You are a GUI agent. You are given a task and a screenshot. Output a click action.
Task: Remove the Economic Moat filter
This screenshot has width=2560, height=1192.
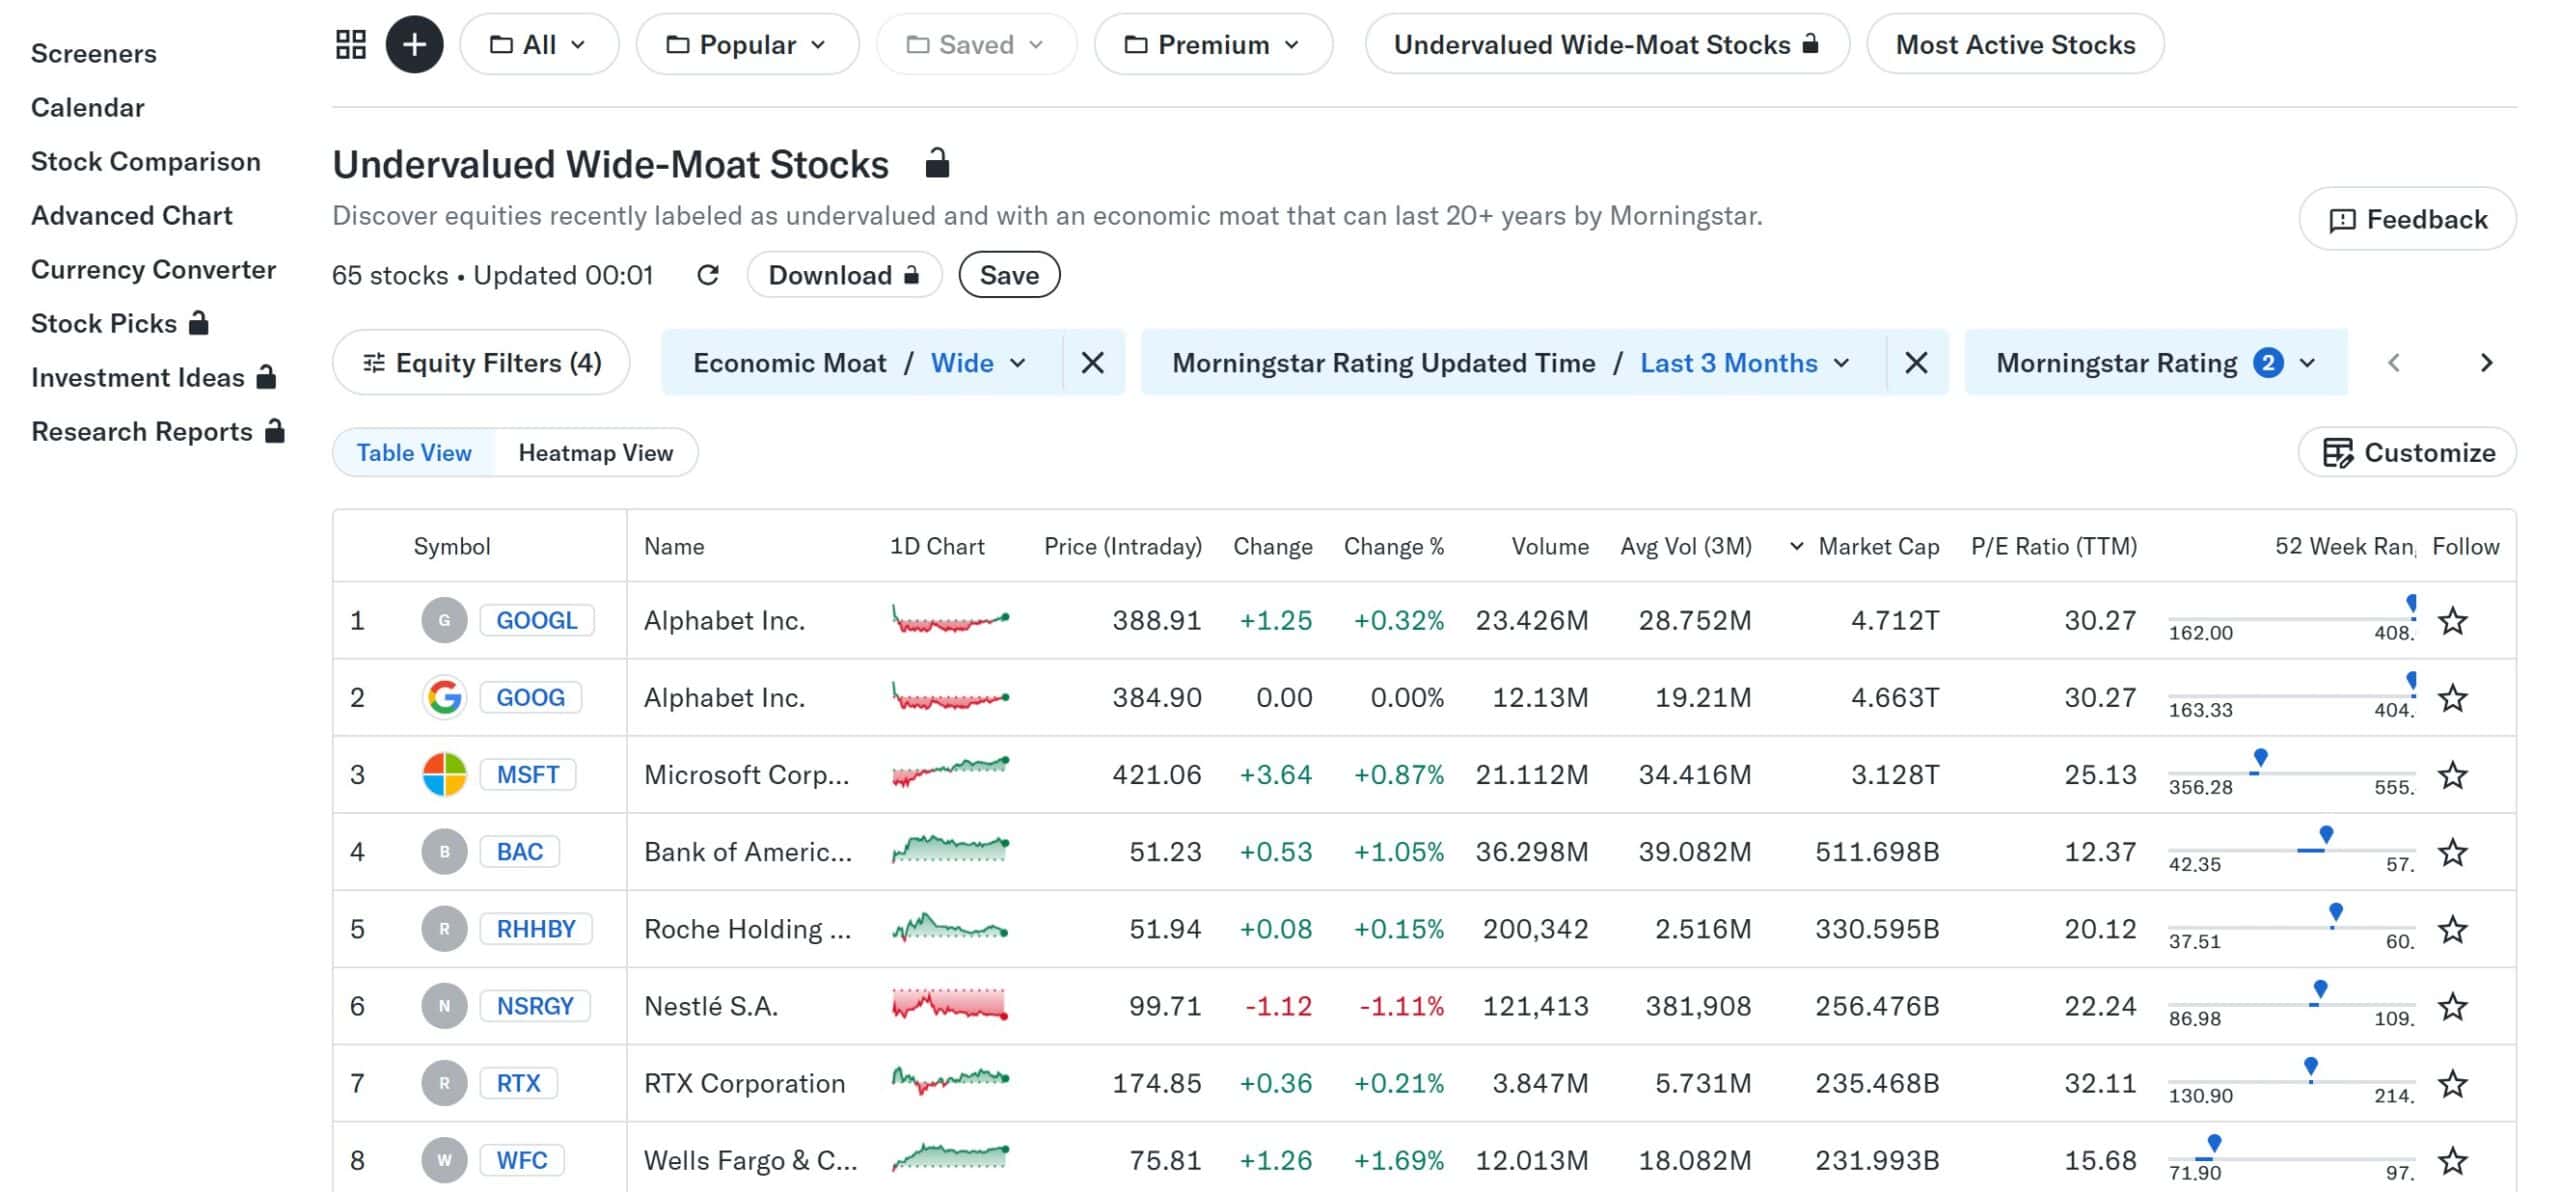tap(1093, 363)
